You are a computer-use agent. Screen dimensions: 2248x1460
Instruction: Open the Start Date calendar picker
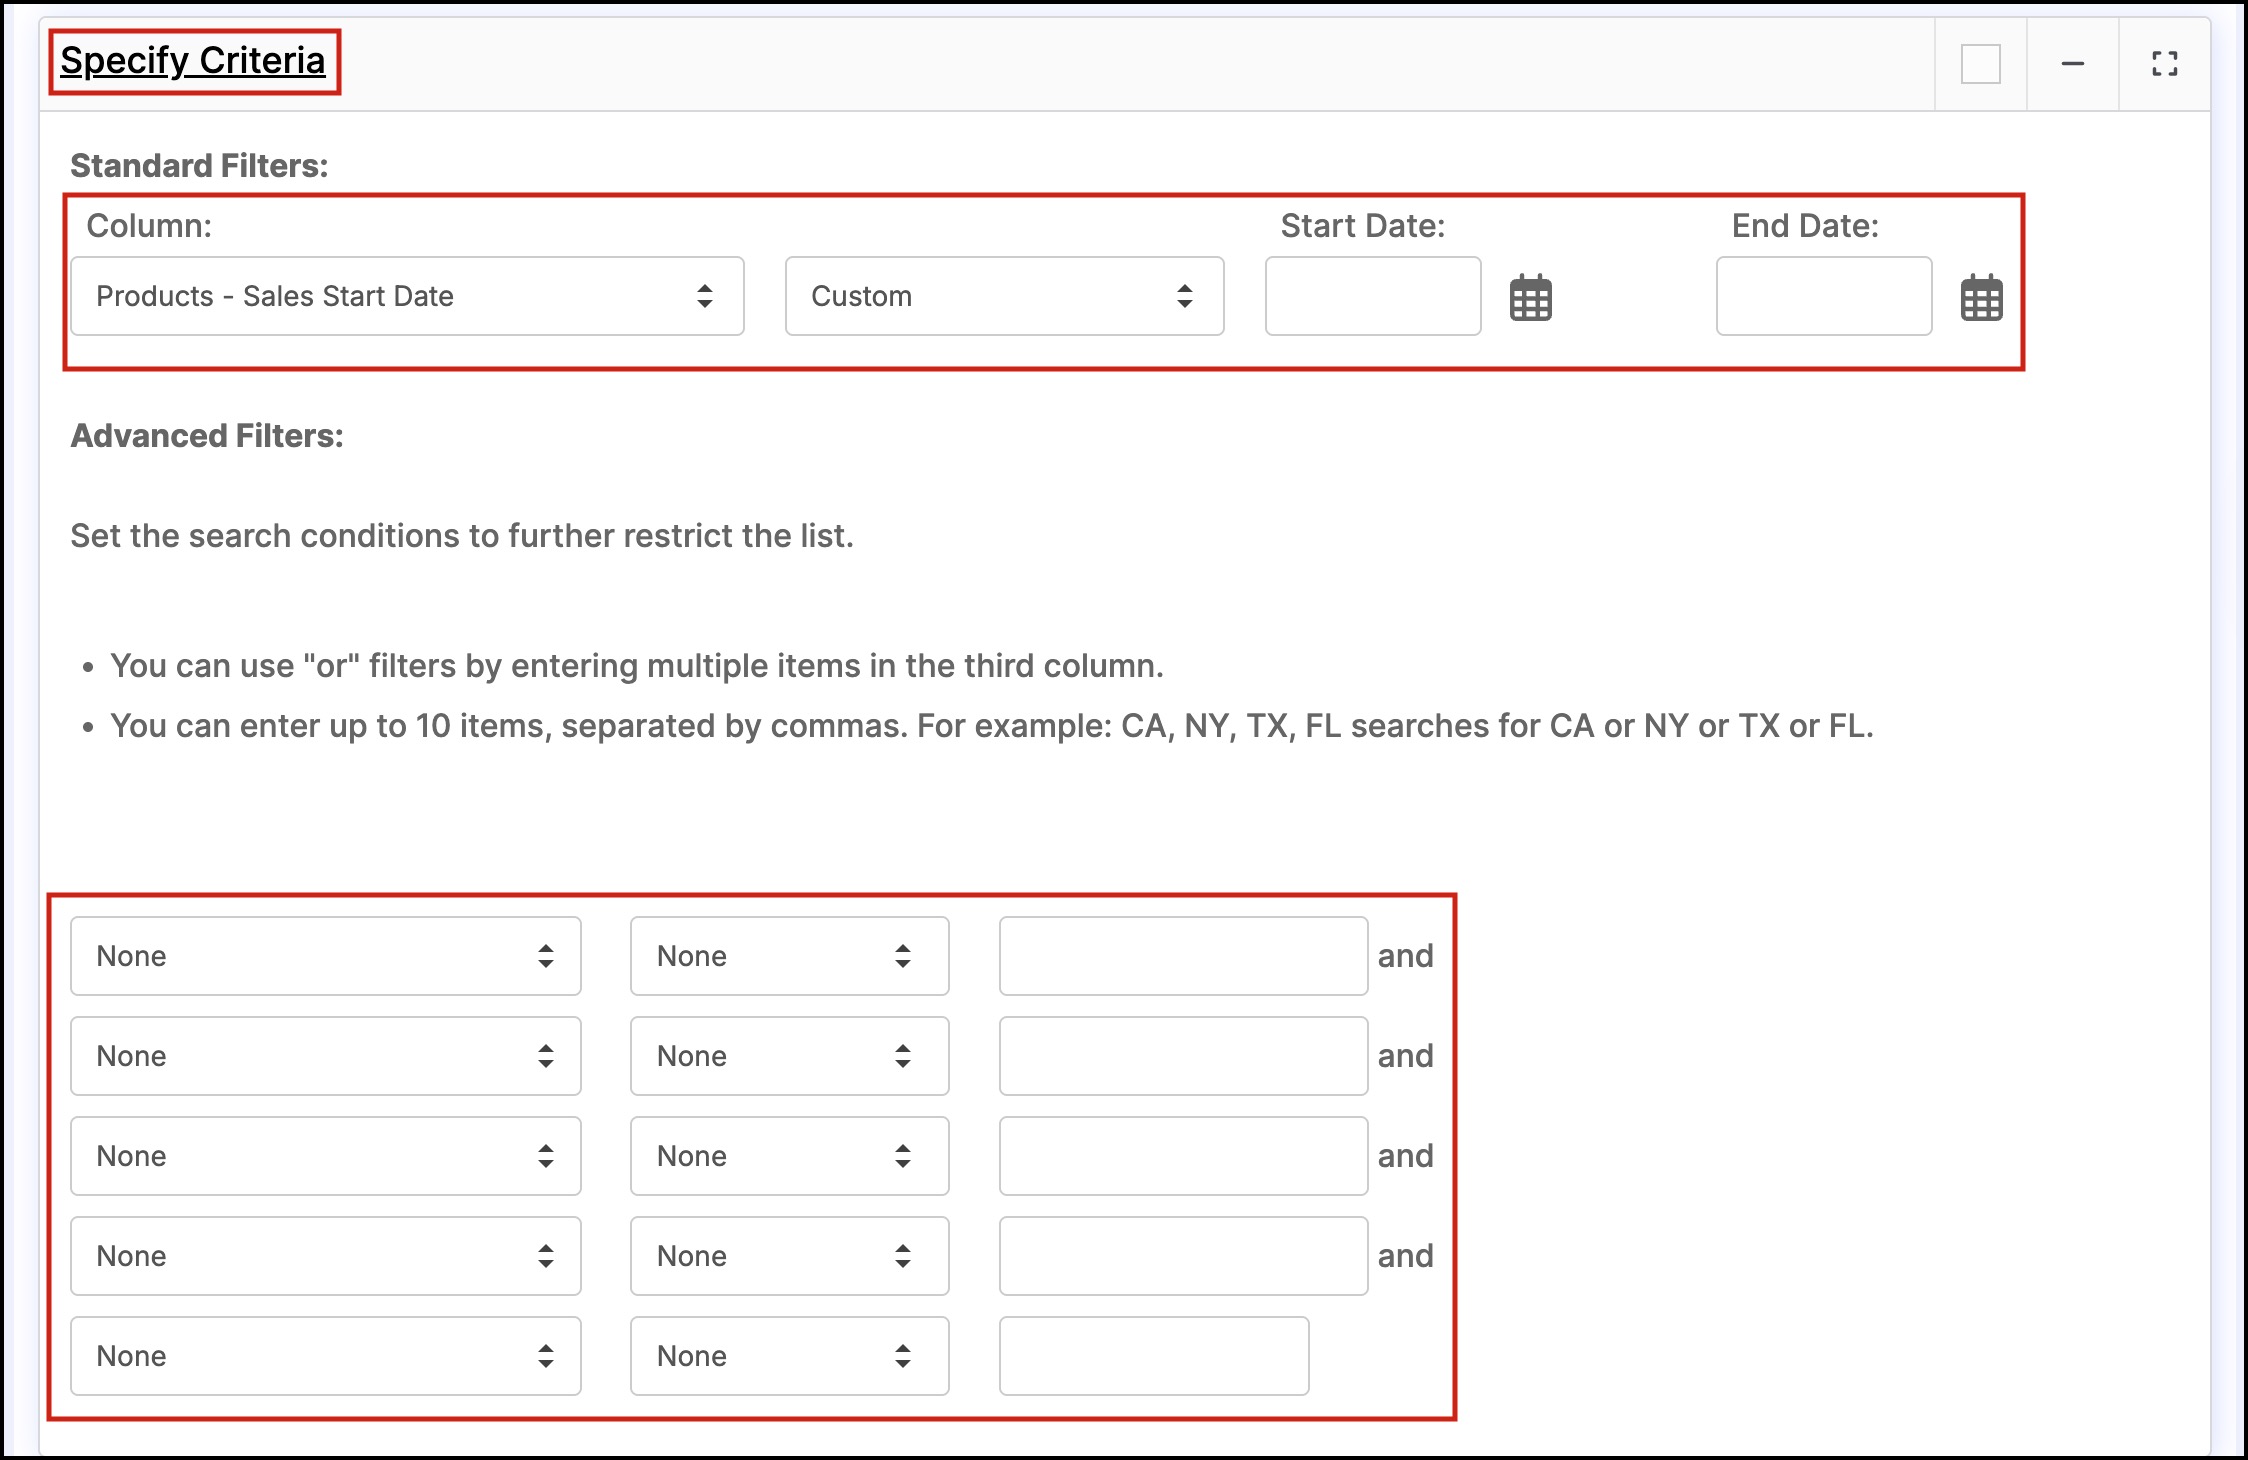1530,298
